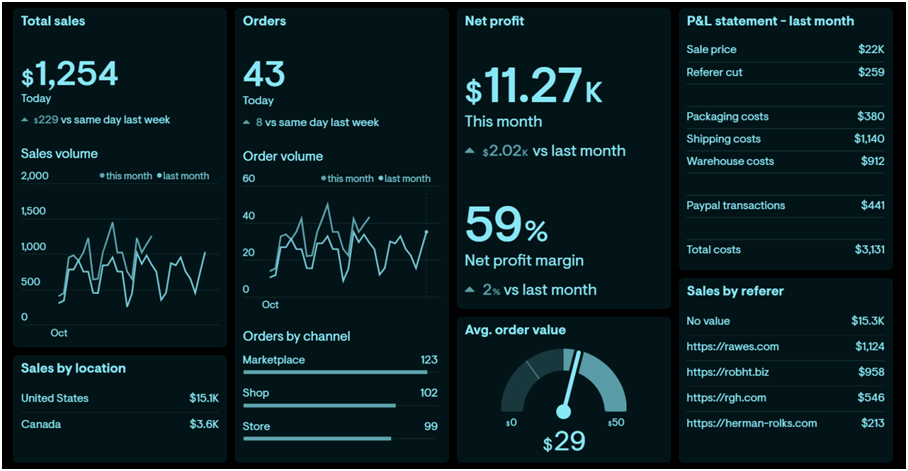The image size is (908, 471).
Task: Select 'this month' legend in Order volume chart
Action: (x=347, y=178)
